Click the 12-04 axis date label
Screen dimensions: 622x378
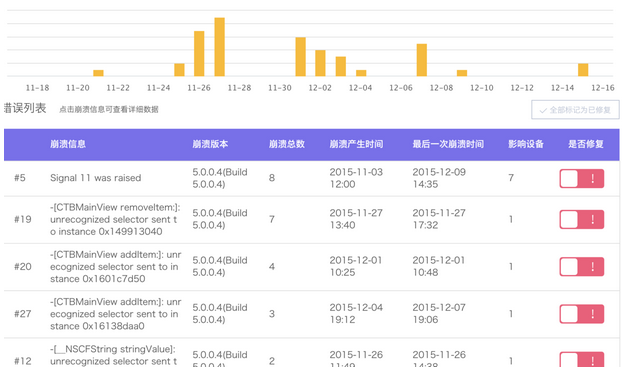[361, 88]
